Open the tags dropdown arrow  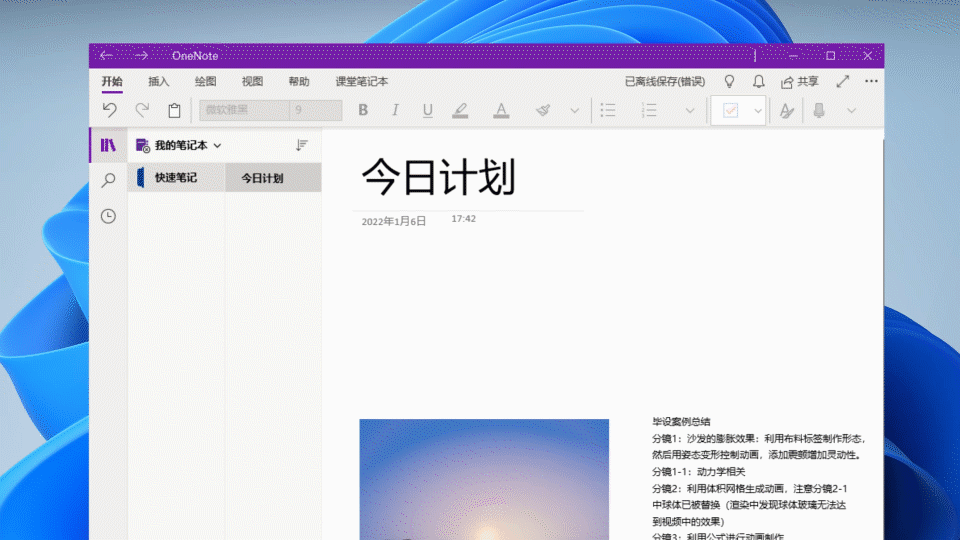point(758,111)
